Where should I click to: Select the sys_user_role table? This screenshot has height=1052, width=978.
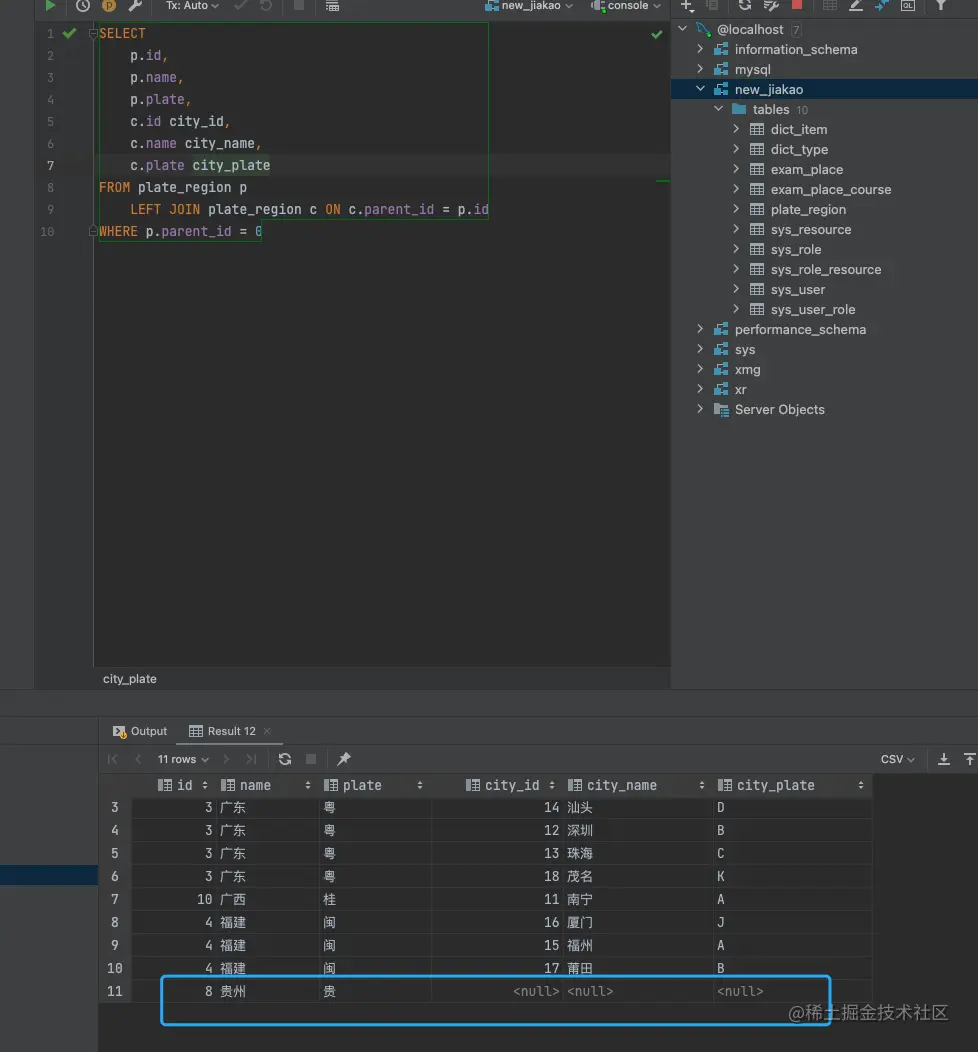812,310
